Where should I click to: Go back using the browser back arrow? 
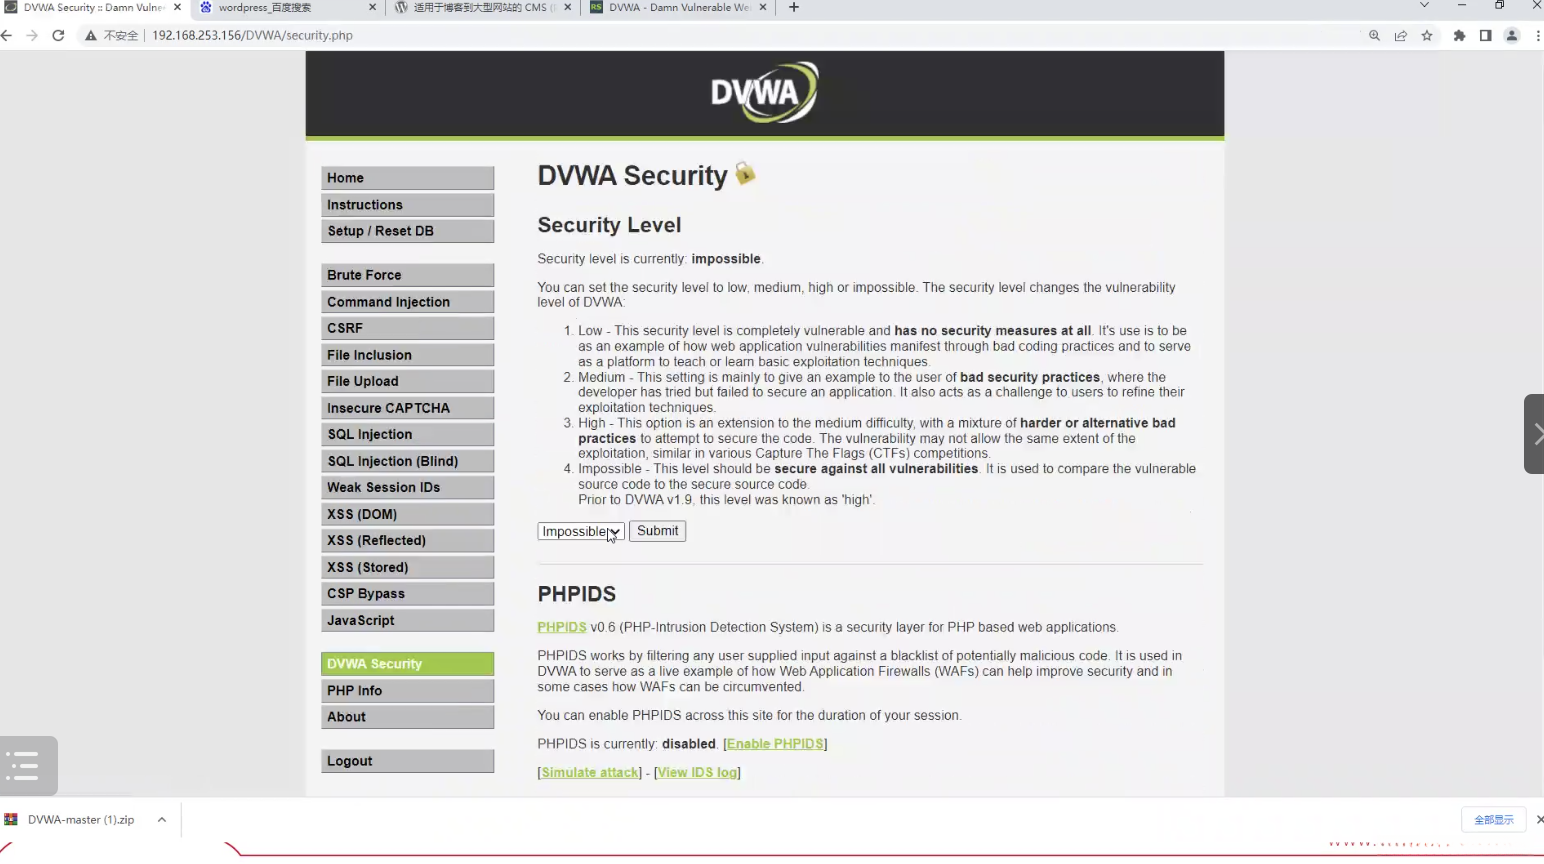pyautogui.click(x=6, y=35)
